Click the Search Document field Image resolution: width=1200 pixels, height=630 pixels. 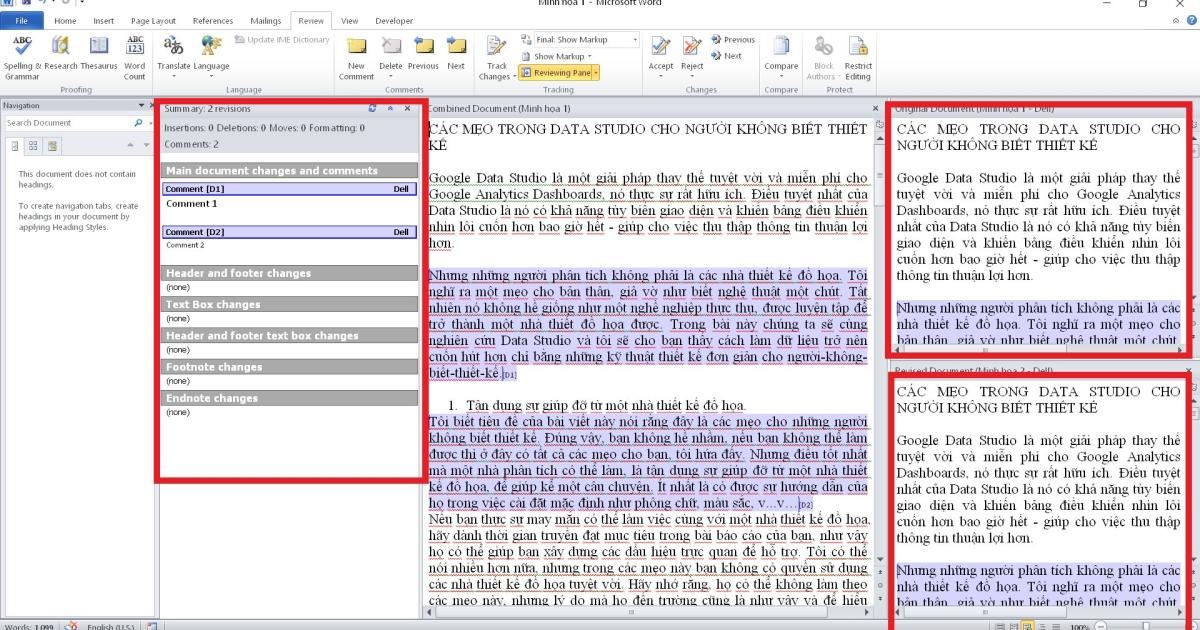point(68,123)
